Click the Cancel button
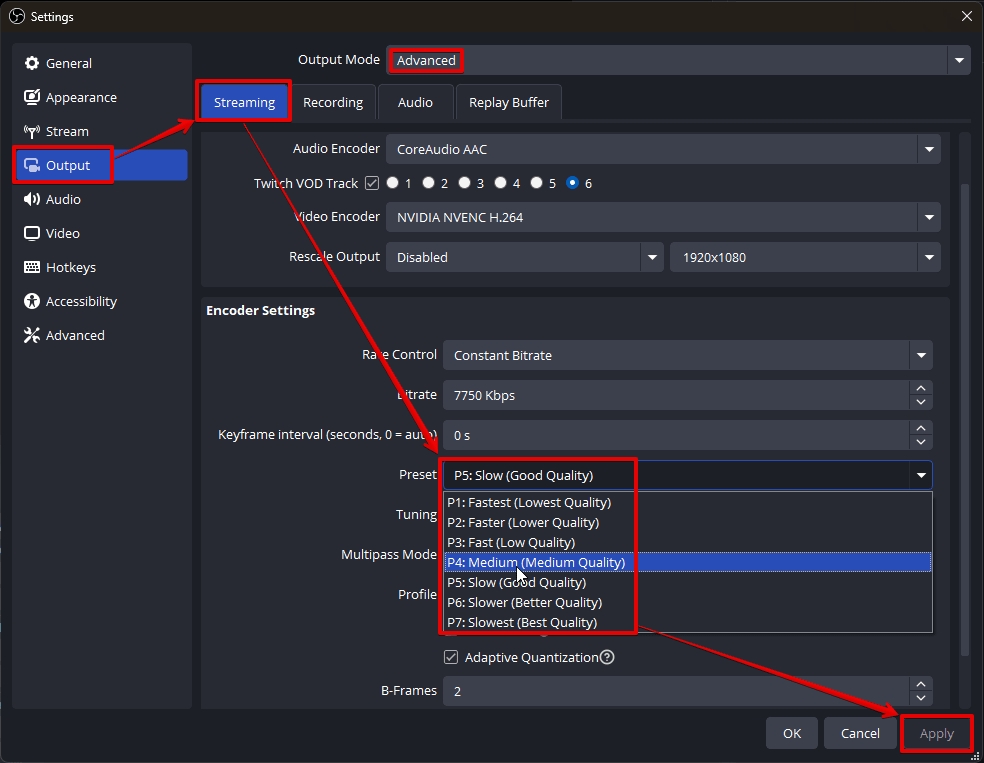The image size is (984, 763). point(860,734)
